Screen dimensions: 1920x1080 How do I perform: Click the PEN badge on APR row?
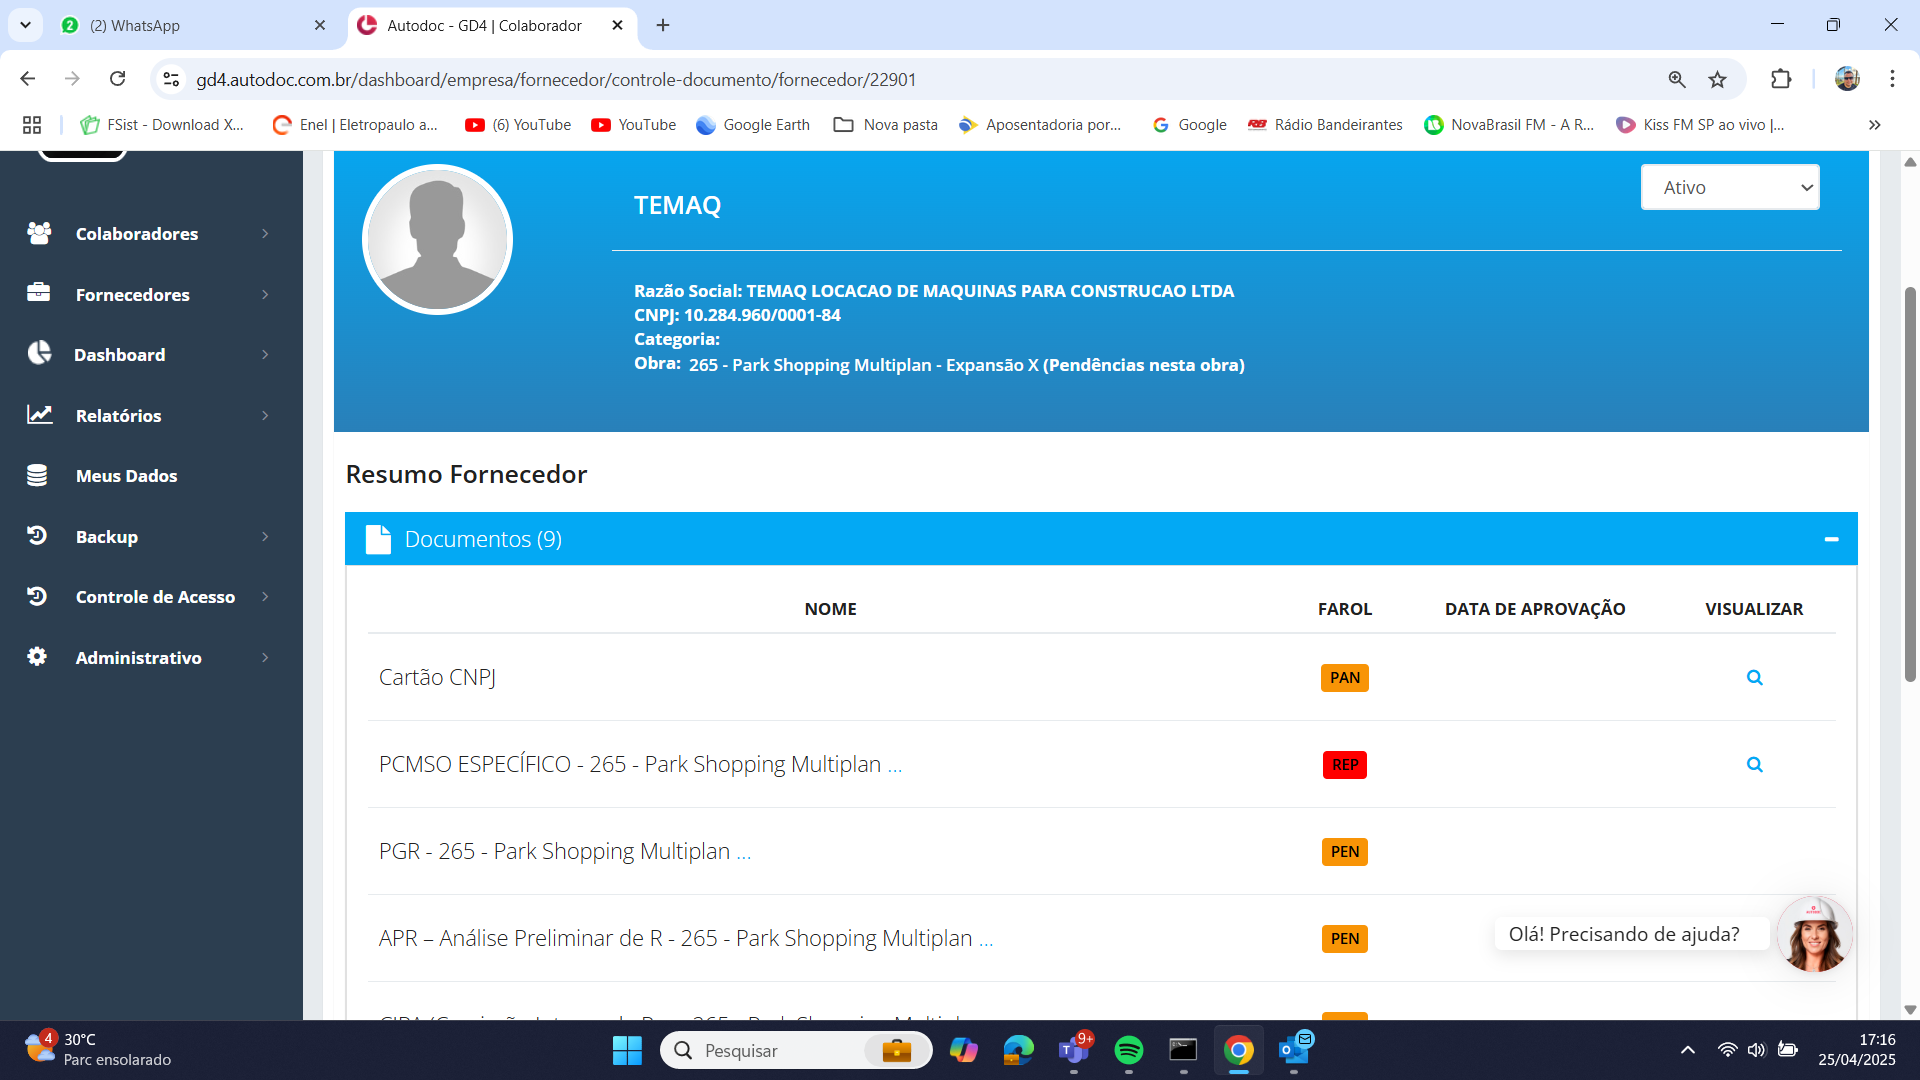[1345, 939]
